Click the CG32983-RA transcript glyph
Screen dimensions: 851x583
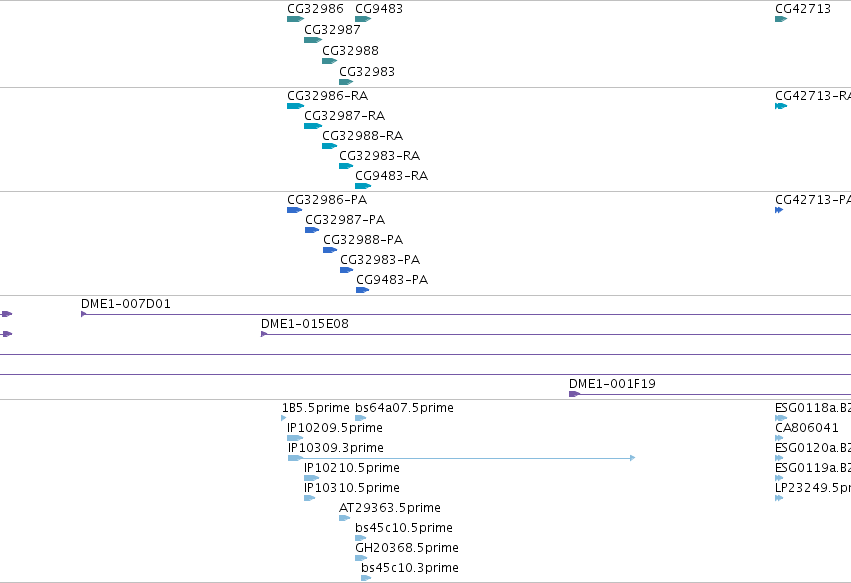coord(346,166)
